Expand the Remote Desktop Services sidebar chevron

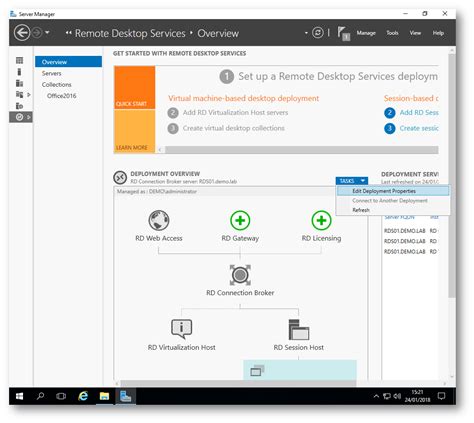click(29, 117)
